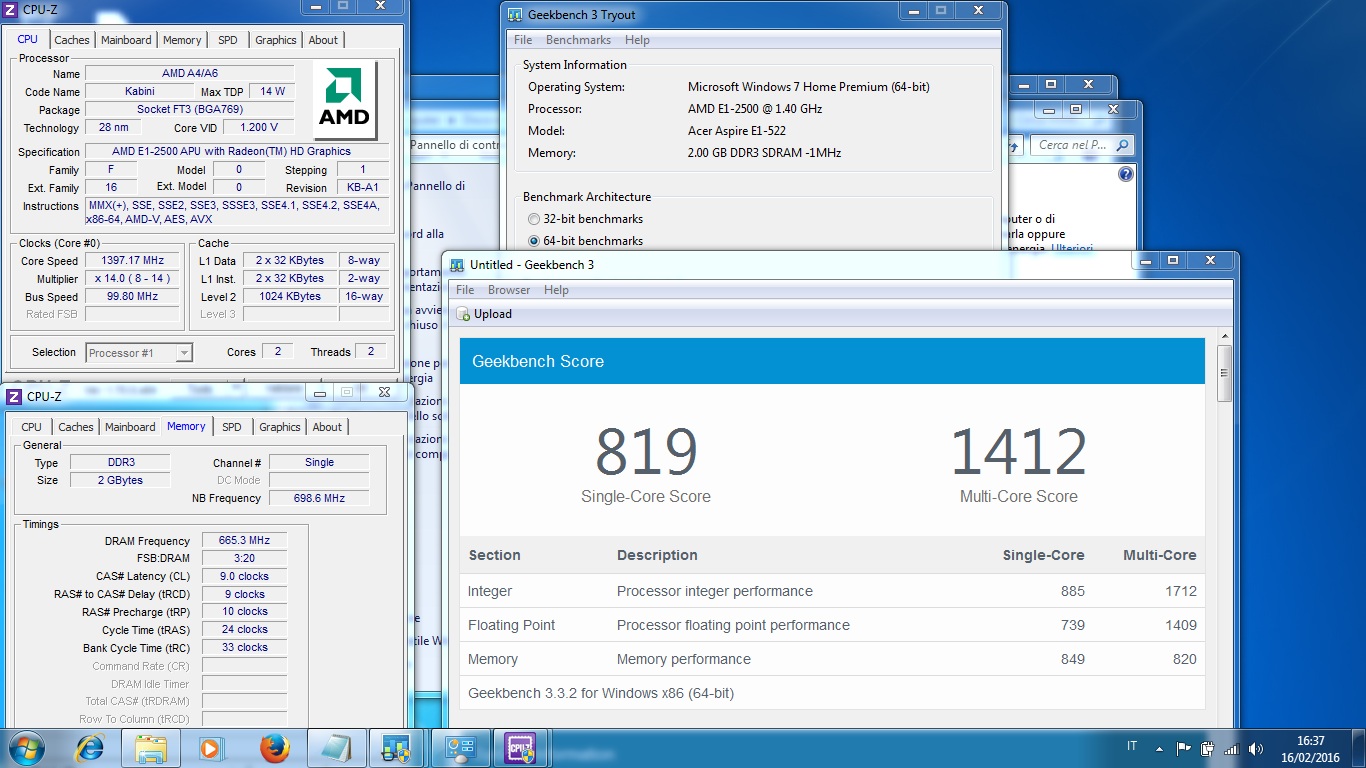1366x768 pixels.
Task: Open Caches tab in lower CPU-Z window
Action: pos(76,427)
